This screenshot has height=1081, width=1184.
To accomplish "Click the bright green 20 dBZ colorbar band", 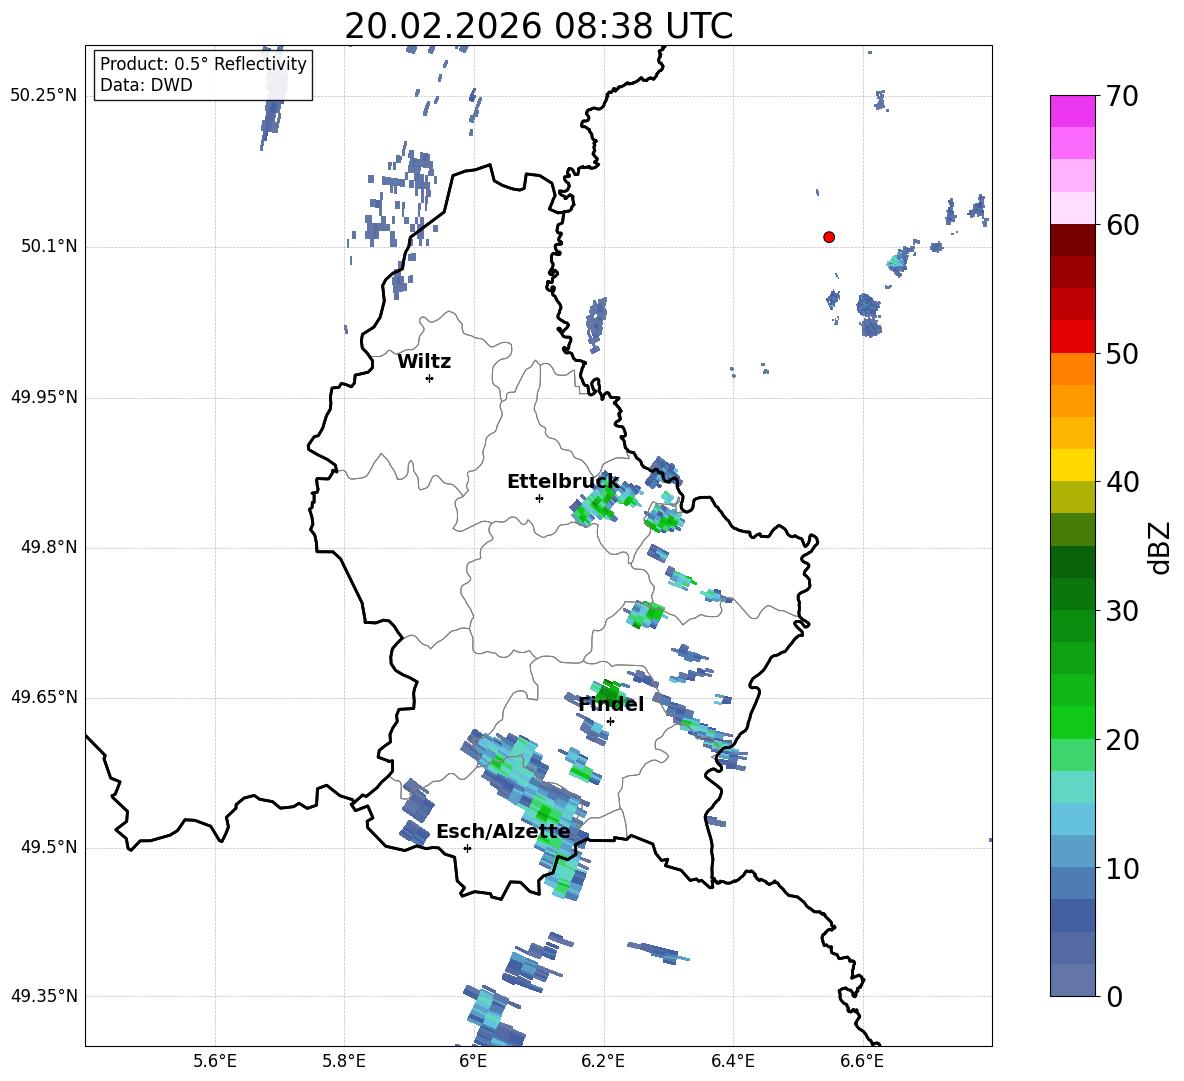I will tap(1072, 722).
